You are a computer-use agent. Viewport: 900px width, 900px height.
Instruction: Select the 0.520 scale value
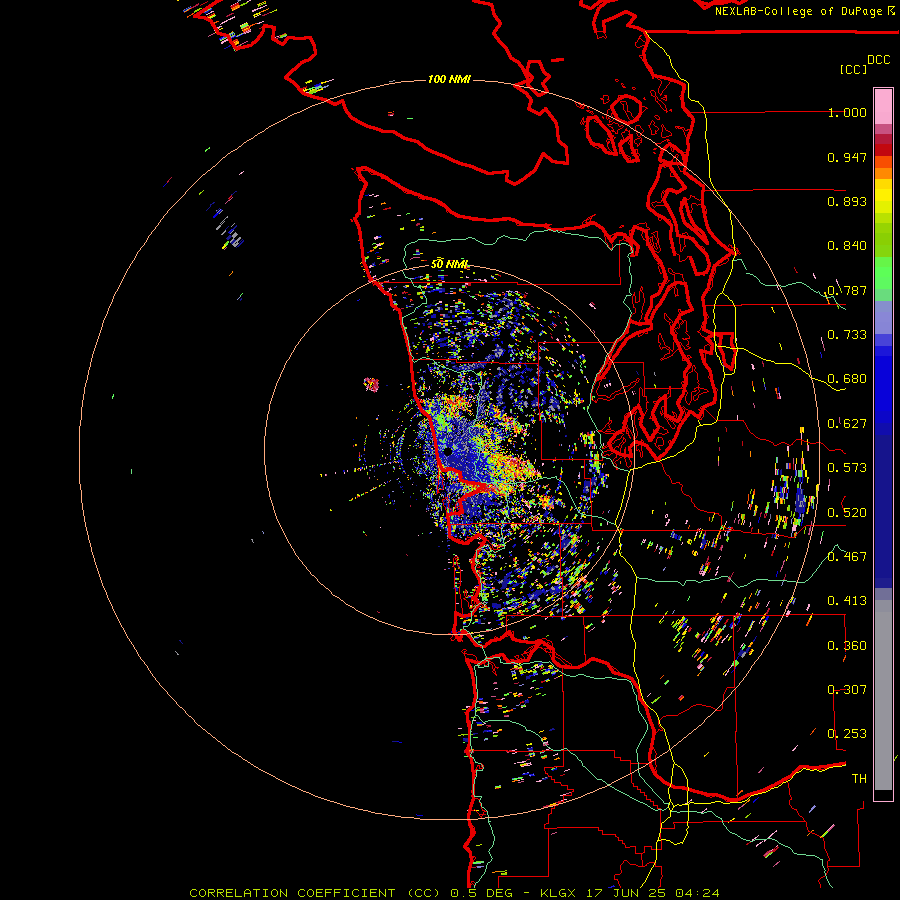[x=847, y=513]
